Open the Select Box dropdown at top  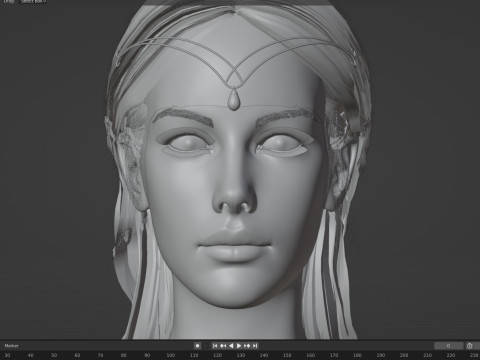33,2
